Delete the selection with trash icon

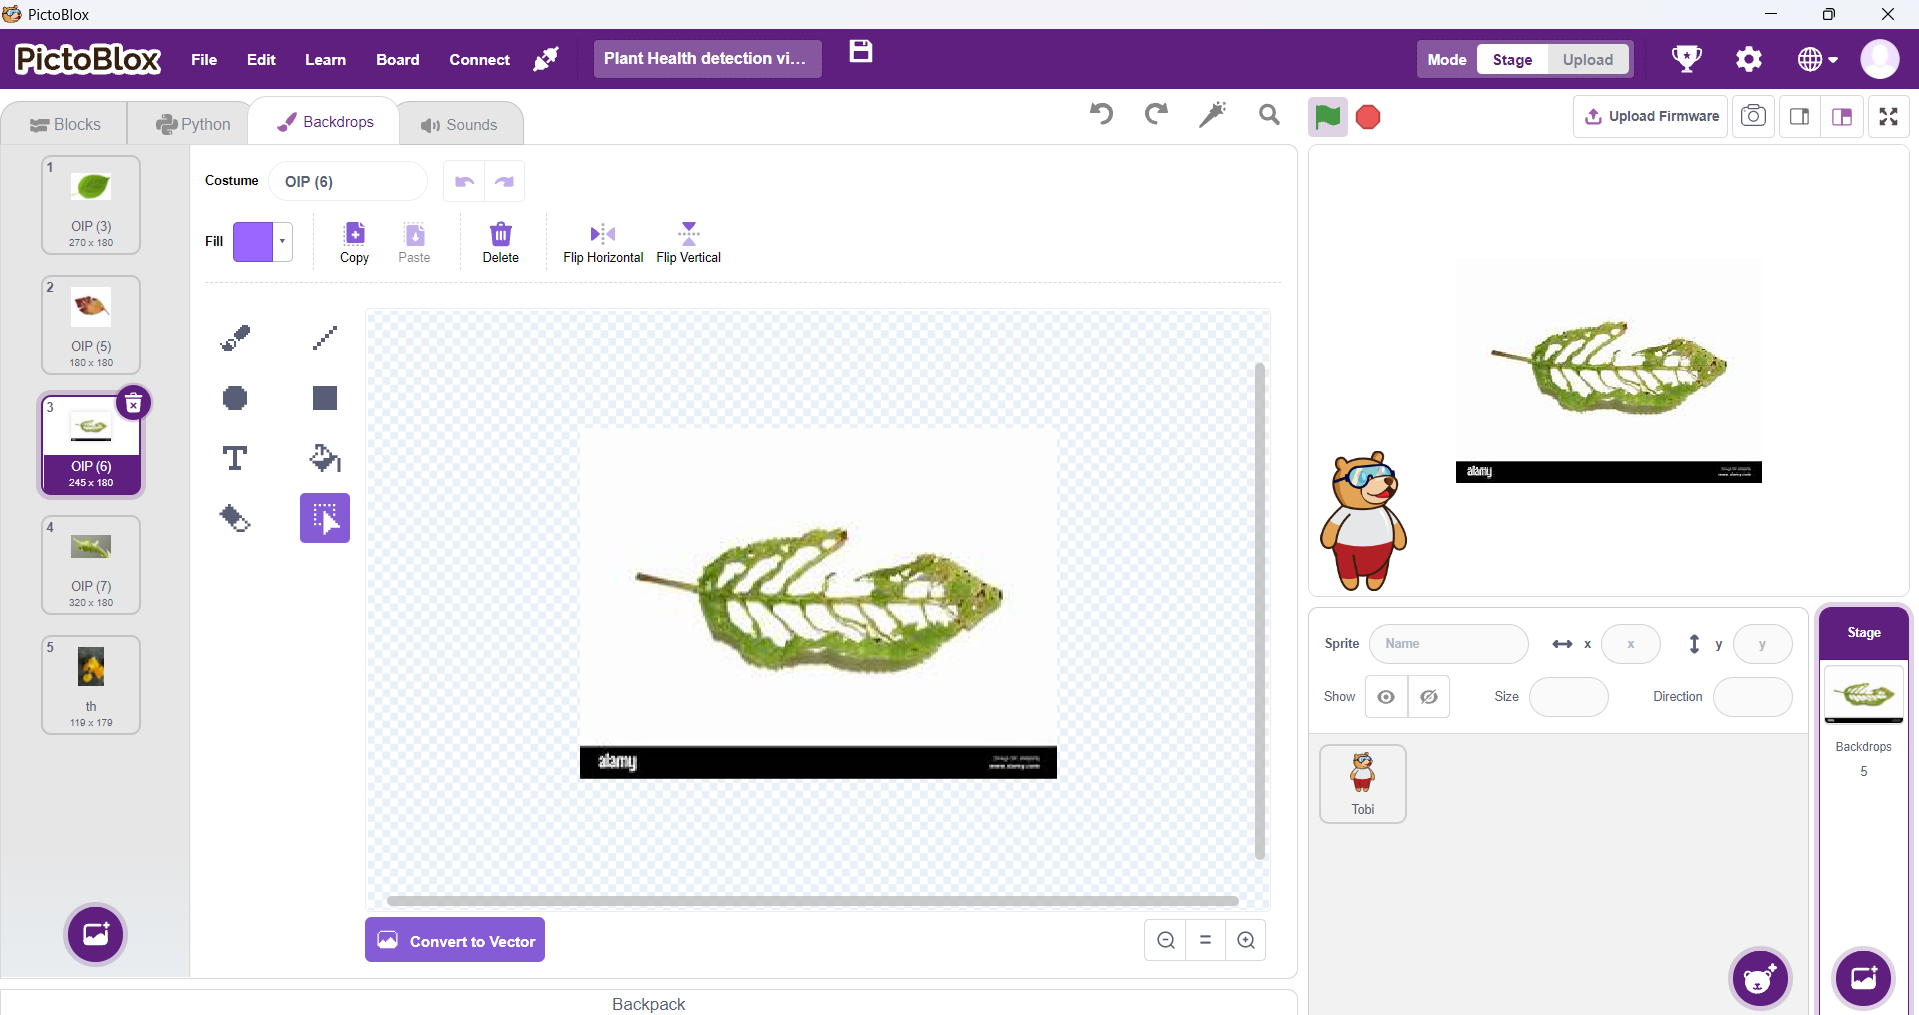500,242
